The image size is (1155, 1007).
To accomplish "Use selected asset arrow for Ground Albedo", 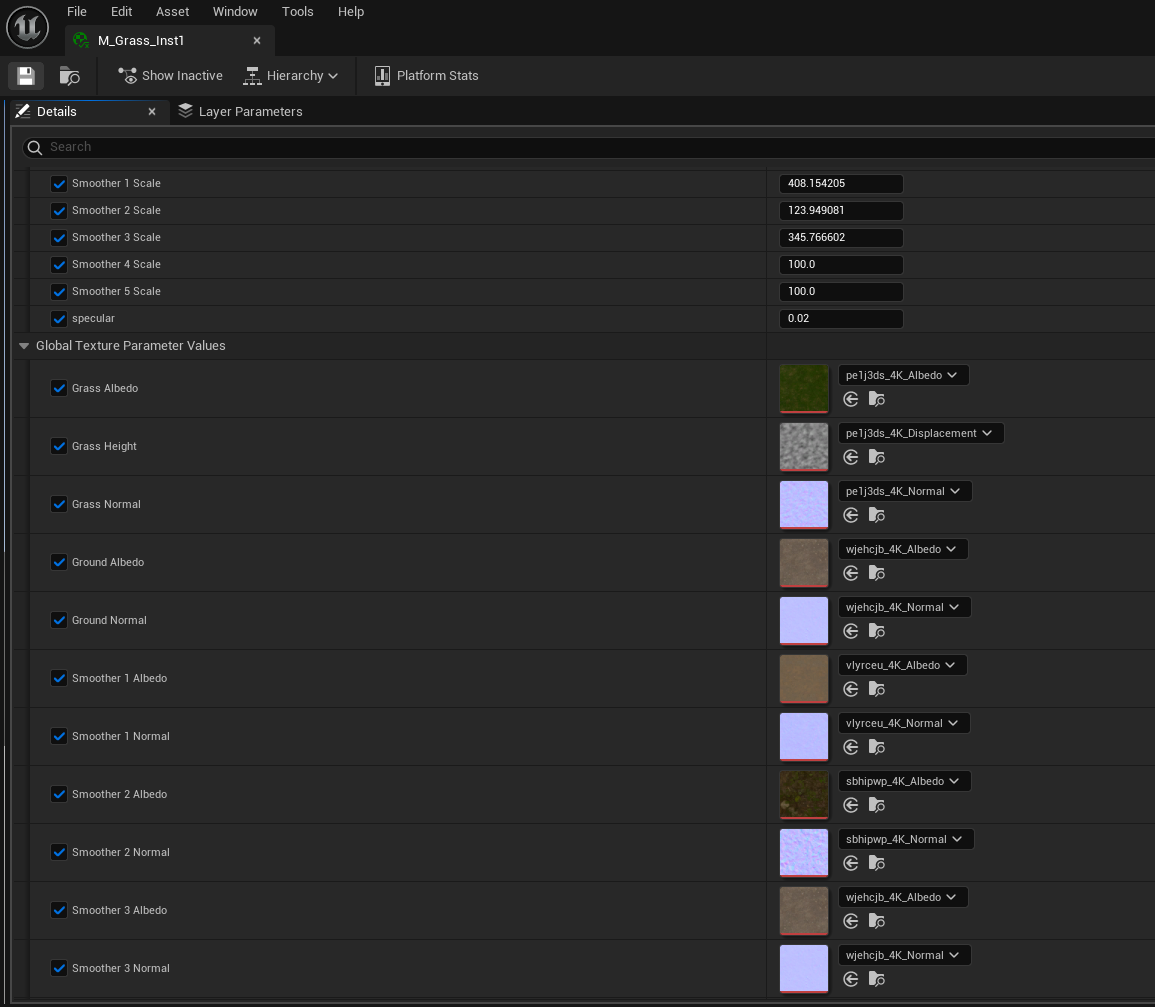I will tap(851, 573).
